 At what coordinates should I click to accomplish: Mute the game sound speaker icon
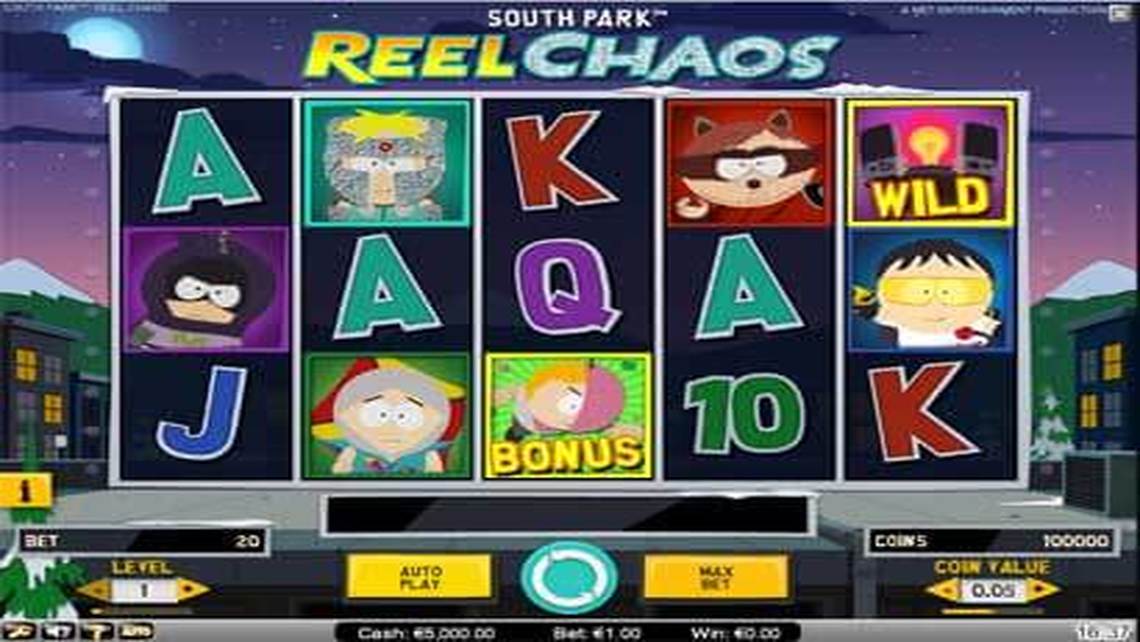pyautogui.click(x=57, y=631)
